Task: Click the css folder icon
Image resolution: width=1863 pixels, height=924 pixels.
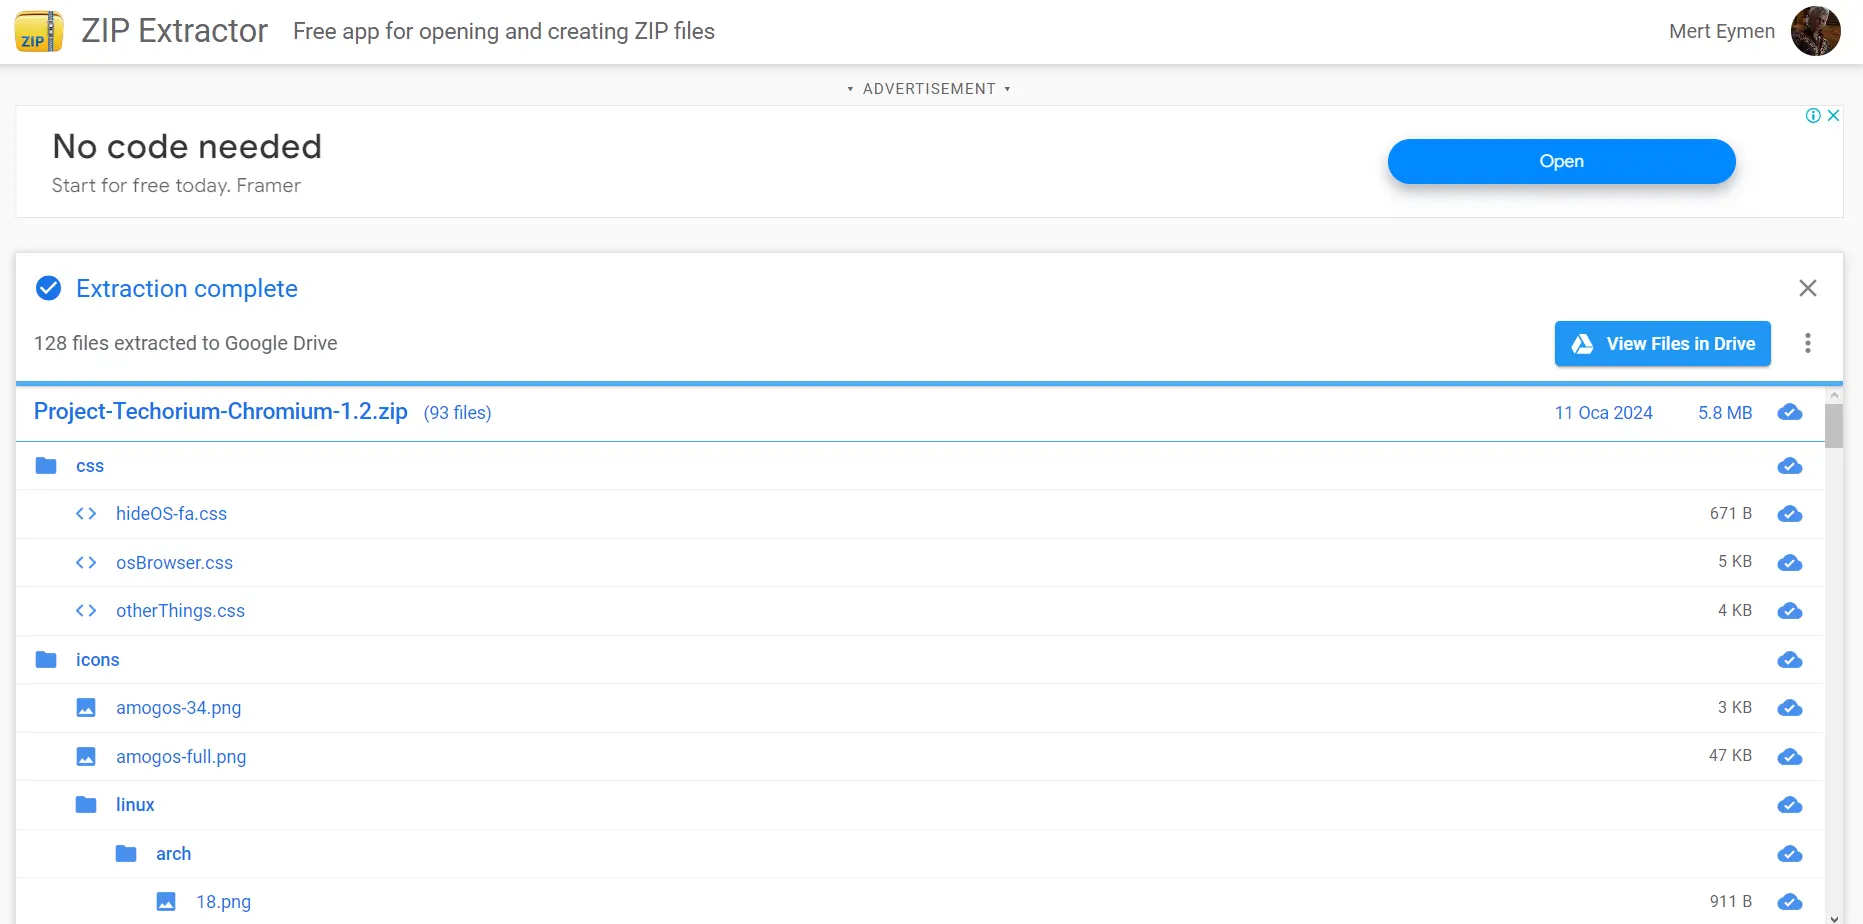Action: click(x=46, y=466)
